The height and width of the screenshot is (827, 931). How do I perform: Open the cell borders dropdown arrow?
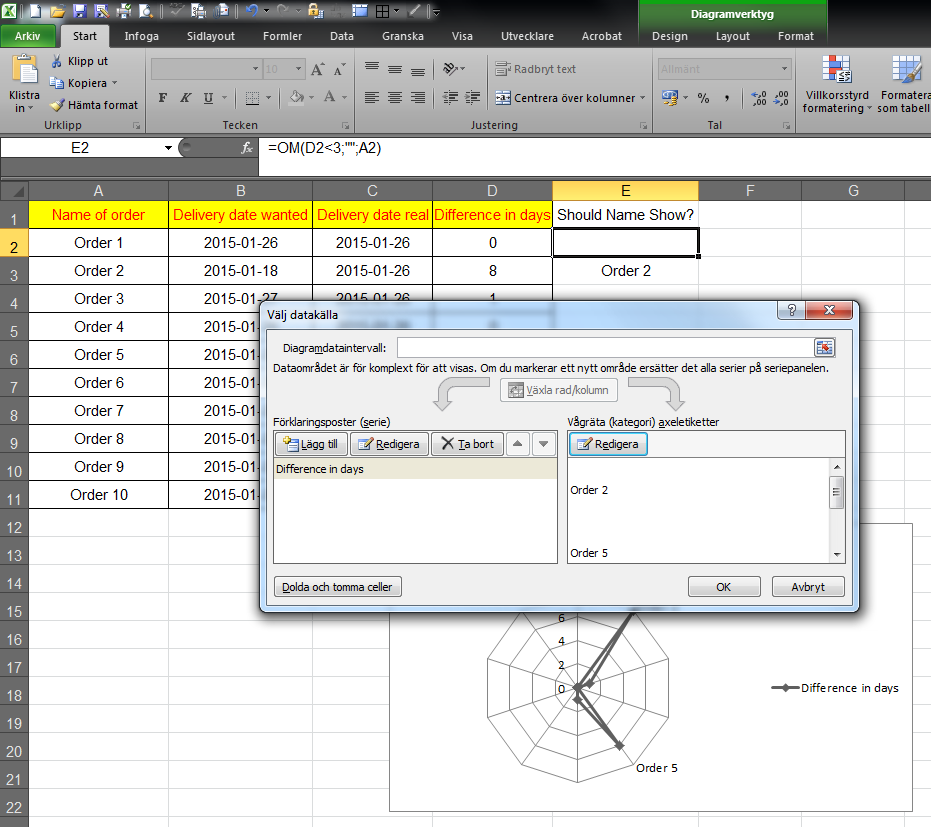coord(268,97)
